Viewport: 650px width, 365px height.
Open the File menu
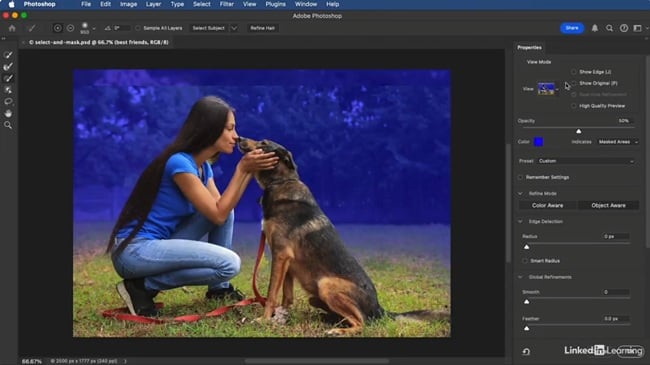click(86, 4)
